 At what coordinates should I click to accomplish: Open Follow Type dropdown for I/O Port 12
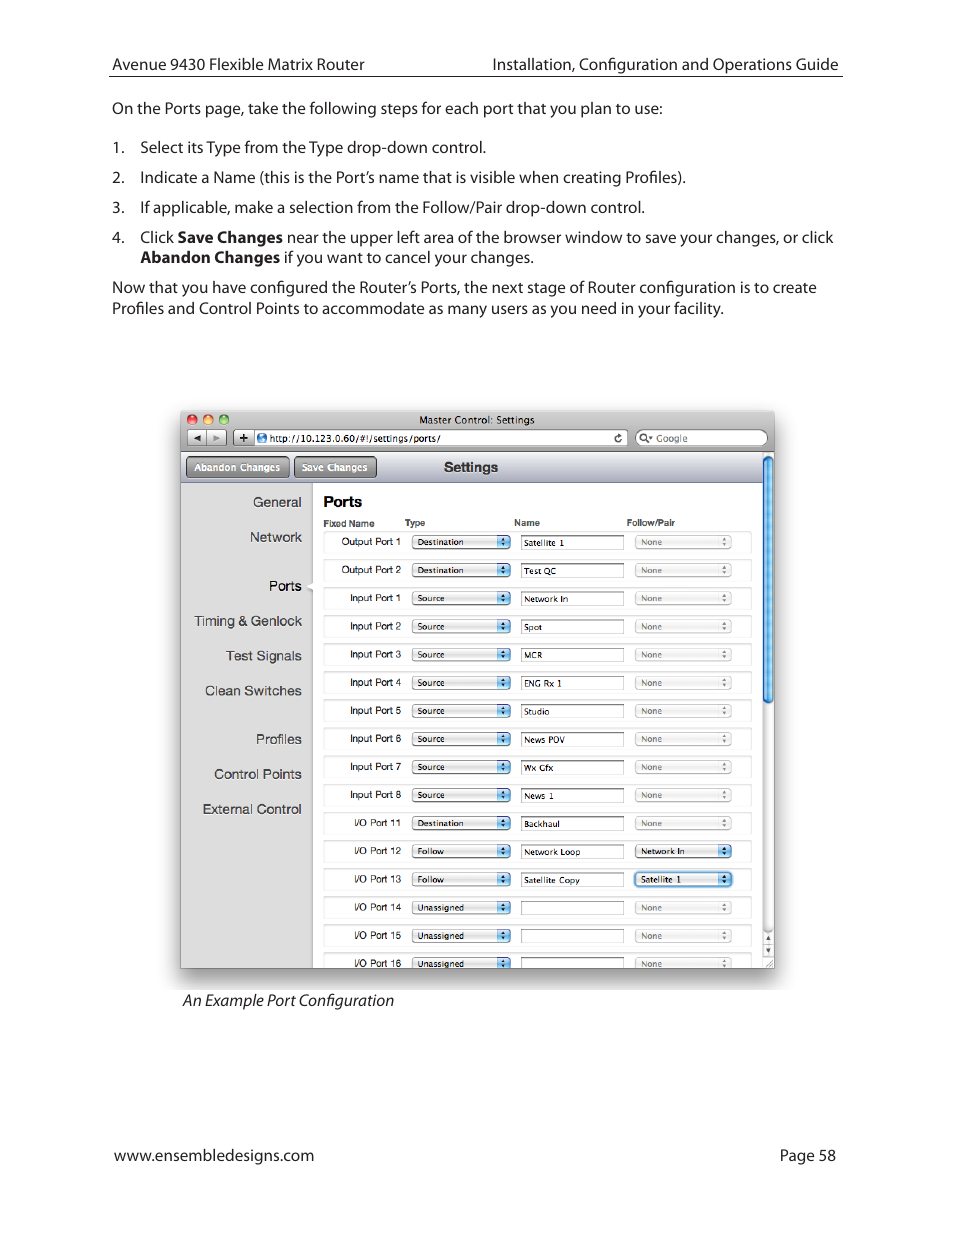click(x=461, y=851)
